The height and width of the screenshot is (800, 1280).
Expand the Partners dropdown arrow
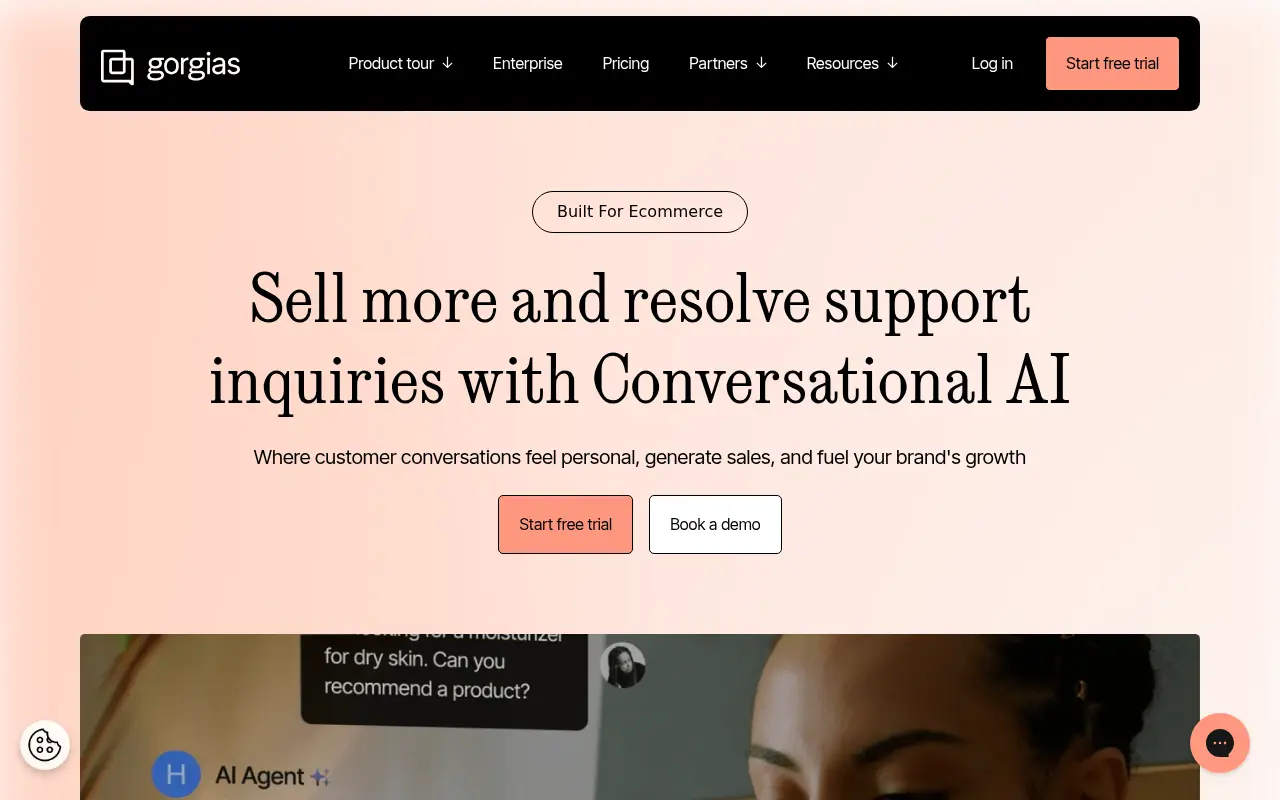click(761, 63)
